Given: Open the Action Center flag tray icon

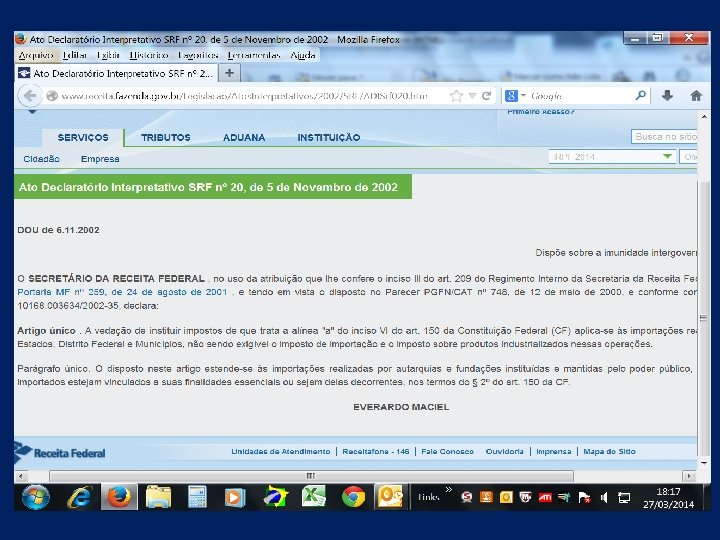Looking at the screenshot, I should 584,497.
